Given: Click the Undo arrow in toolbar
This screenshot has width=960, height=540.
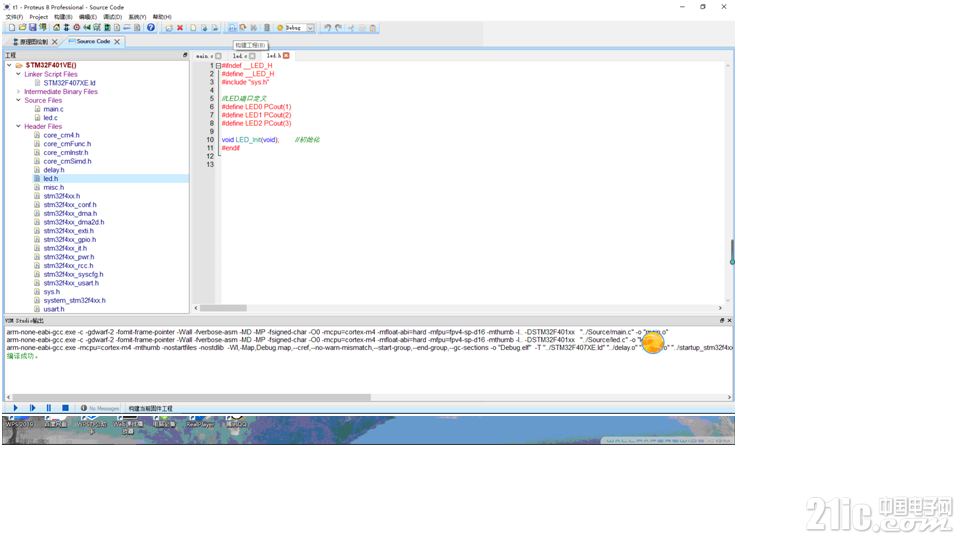Looking at the screenshot, I should coord(328,28).
